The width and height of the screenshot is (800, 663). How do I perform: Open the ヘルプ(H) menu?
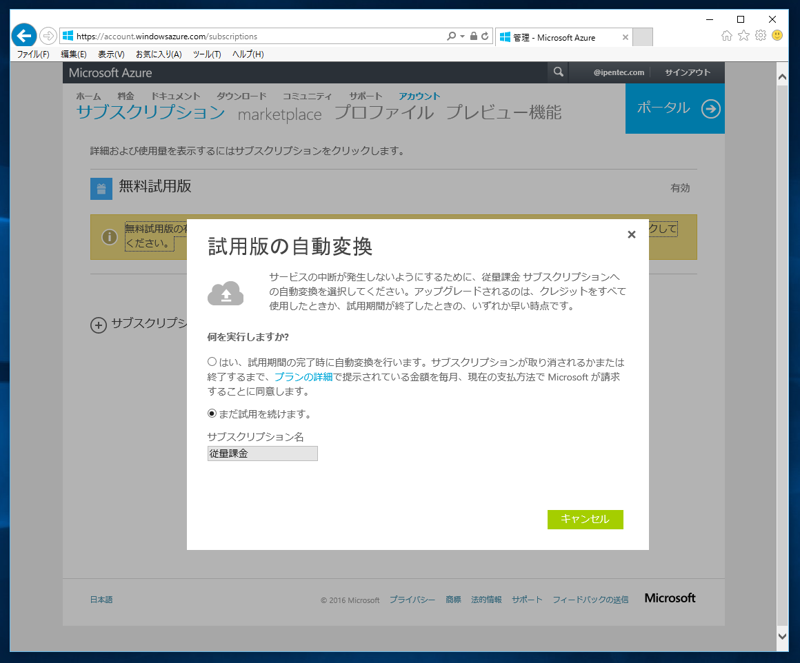(248, 54)
